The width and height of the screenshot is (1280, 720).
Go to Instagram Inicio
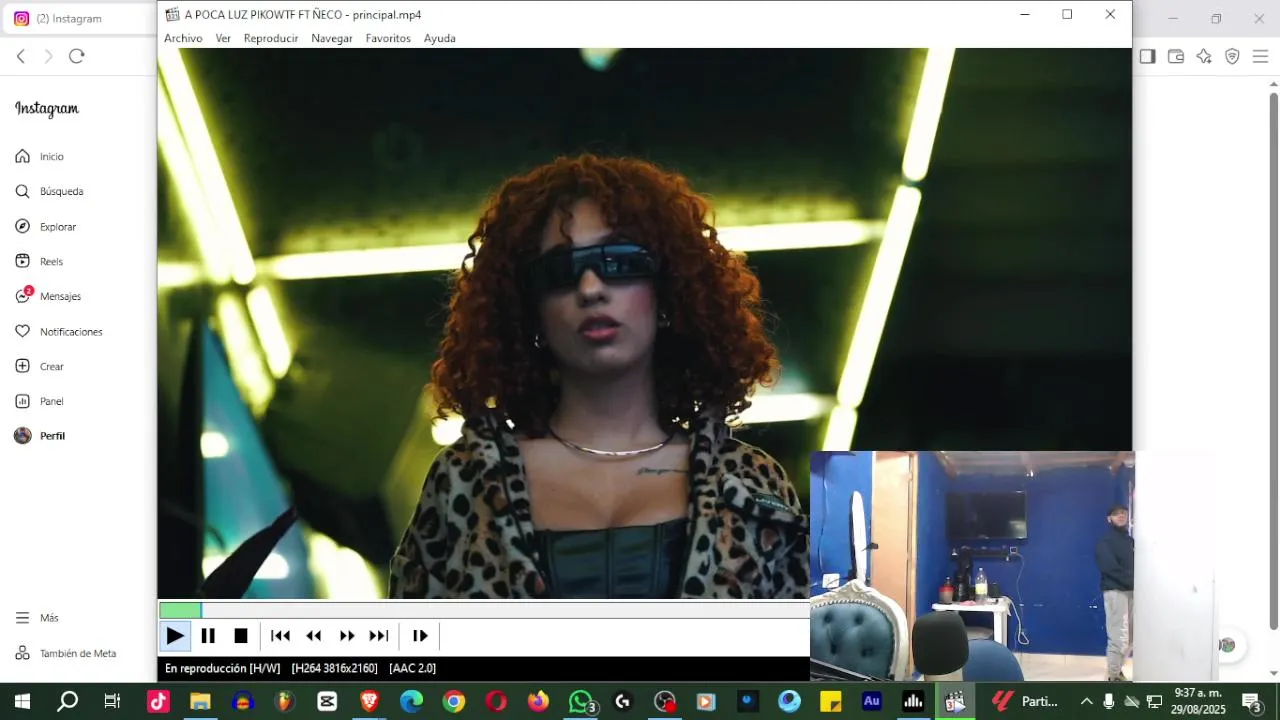pyautogui.click(x=40, y=157)
